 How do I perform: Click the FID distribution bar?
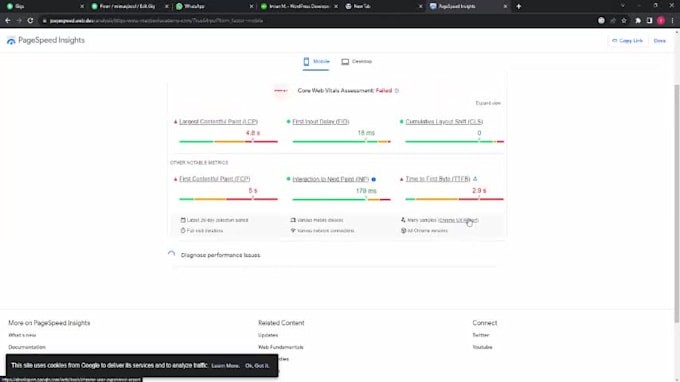[x=341, y=141]
